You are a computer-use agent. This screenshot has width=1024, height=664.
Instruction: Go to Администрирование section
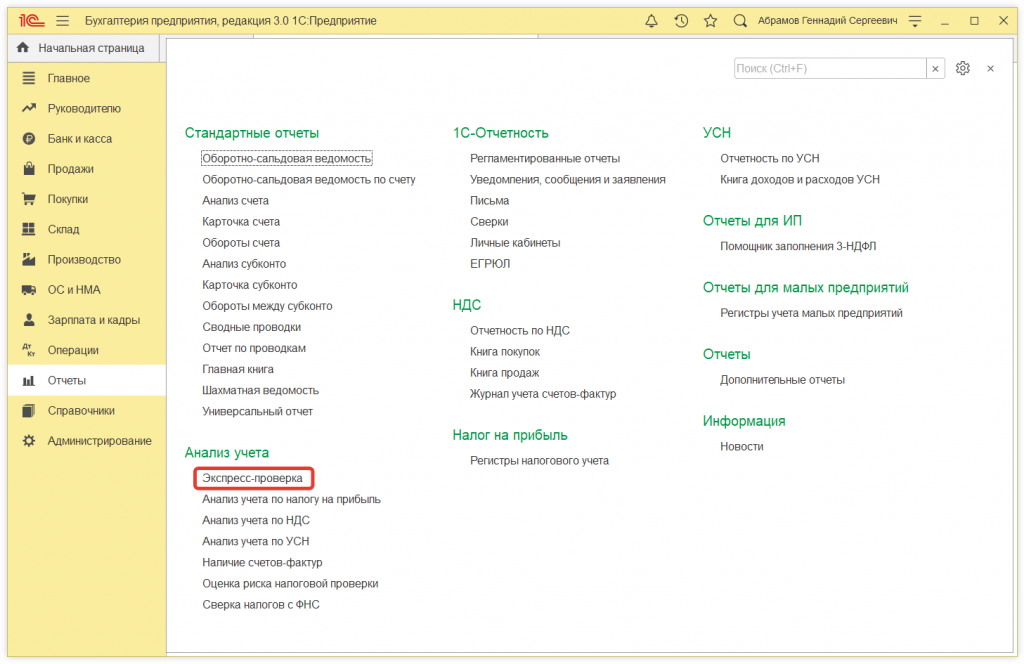tap(99, 441)
